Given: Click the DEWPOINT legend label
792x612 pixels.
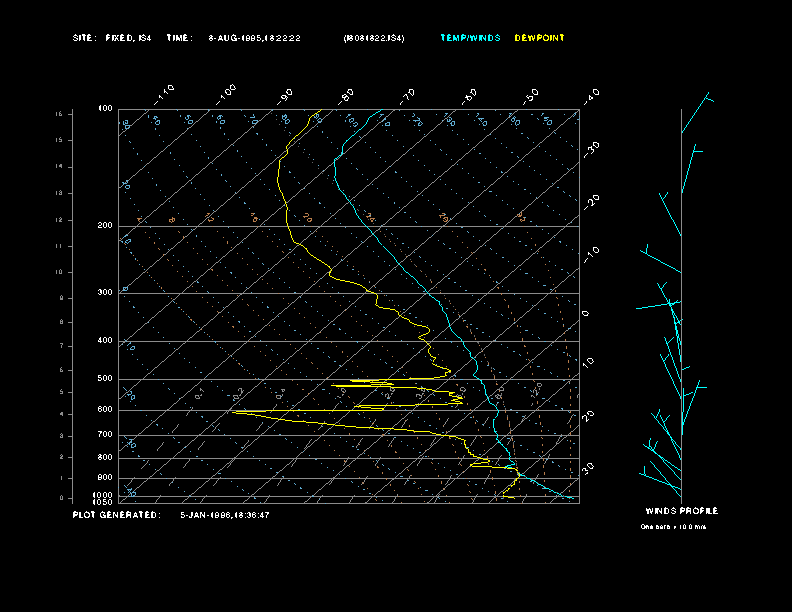Looking at the screenshot, I should click(x=539, y=38).
